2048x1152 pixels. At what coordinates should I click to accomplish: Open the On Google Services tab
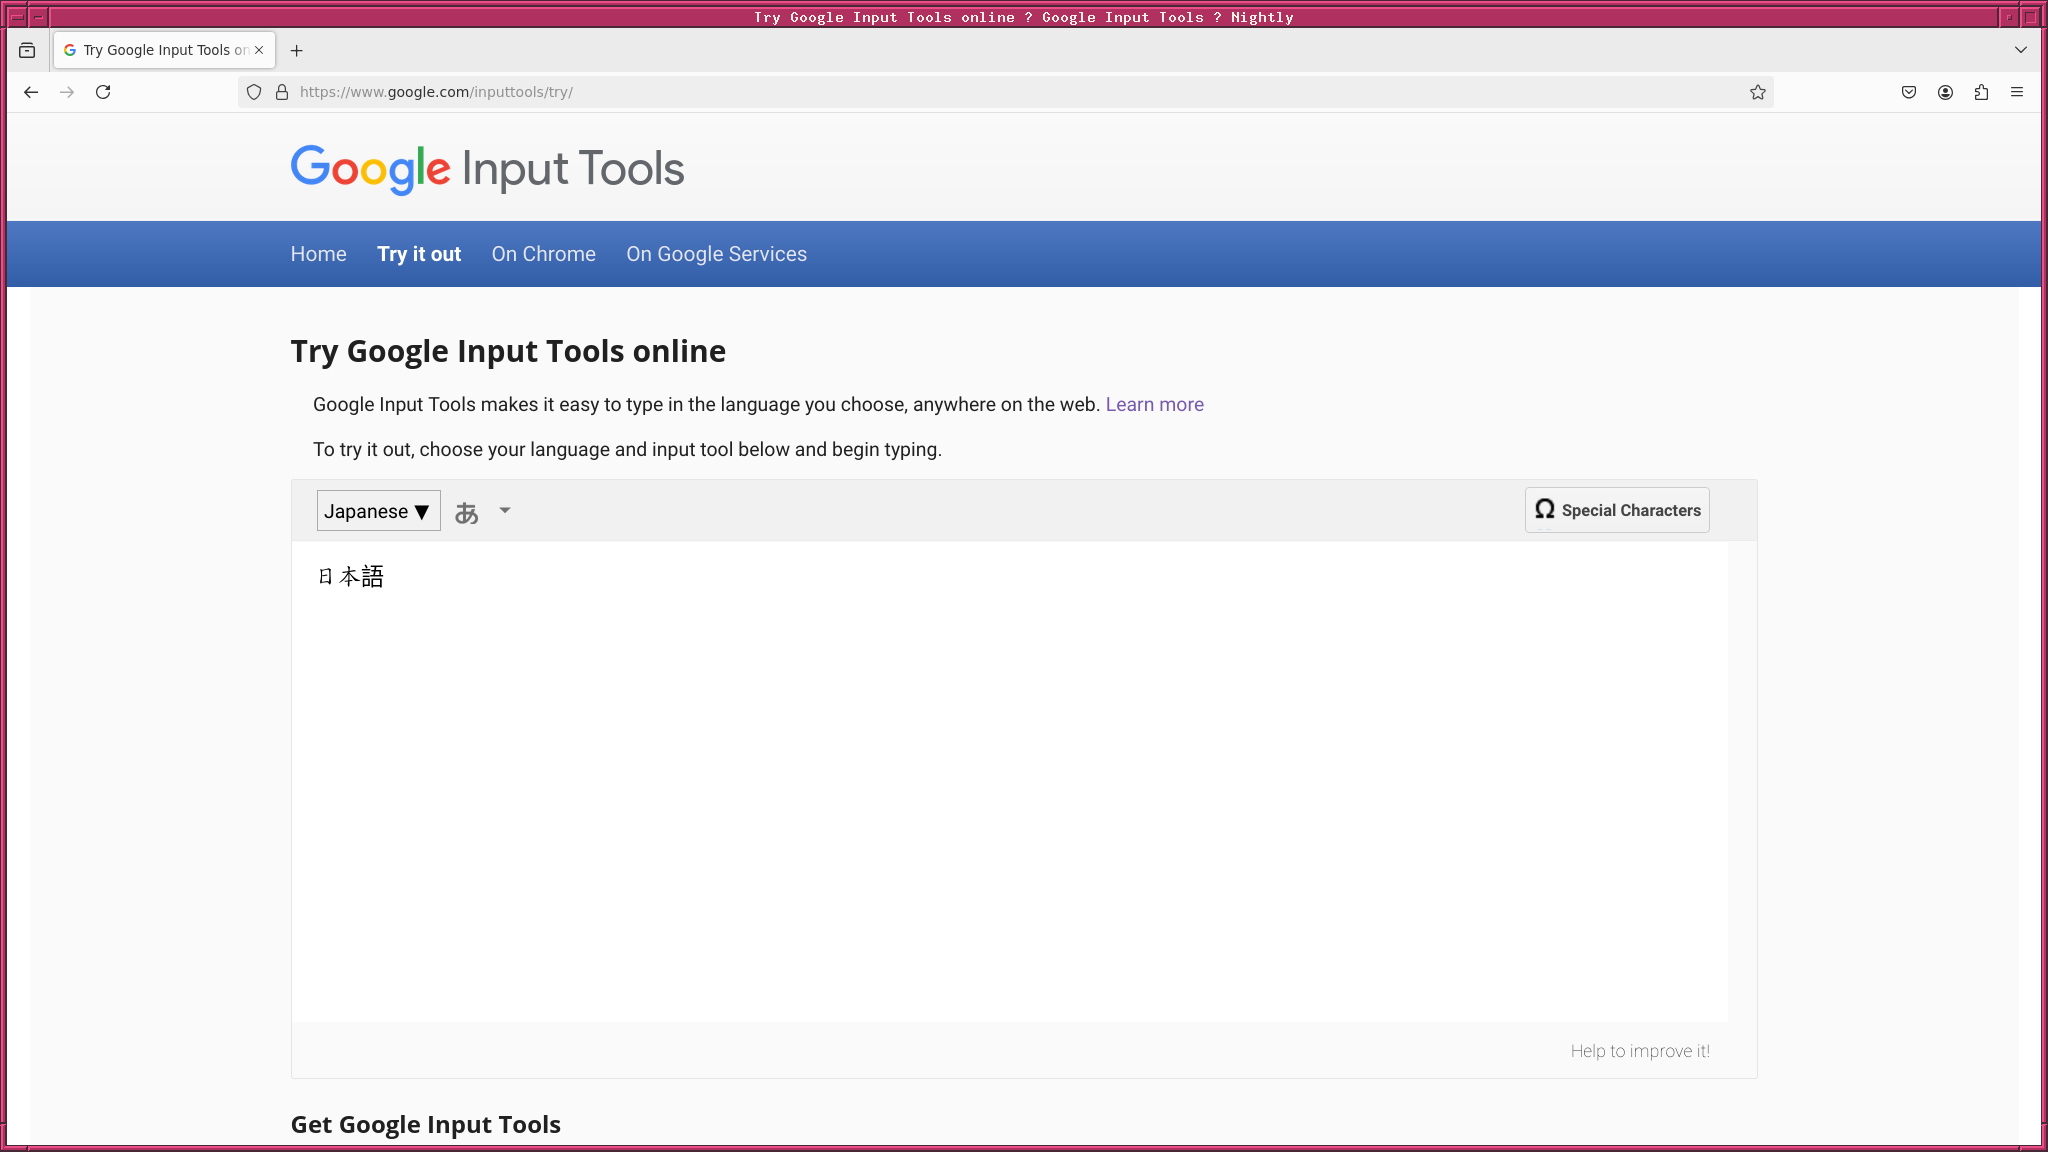coord(716,254)
